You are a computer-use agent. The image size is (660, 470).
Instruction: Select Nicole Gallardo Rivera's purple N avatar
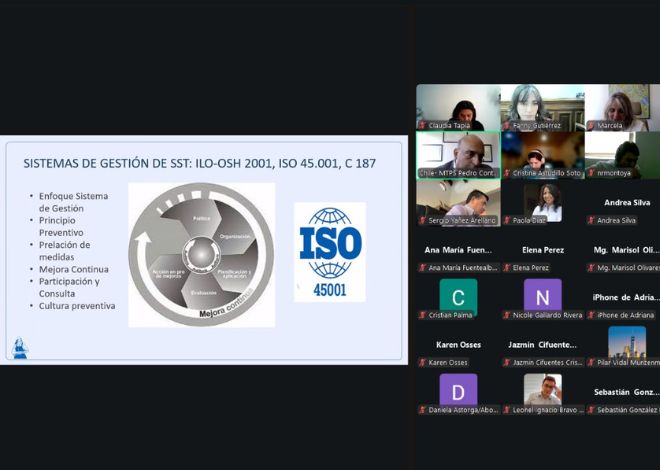click(x=542, y=296)
